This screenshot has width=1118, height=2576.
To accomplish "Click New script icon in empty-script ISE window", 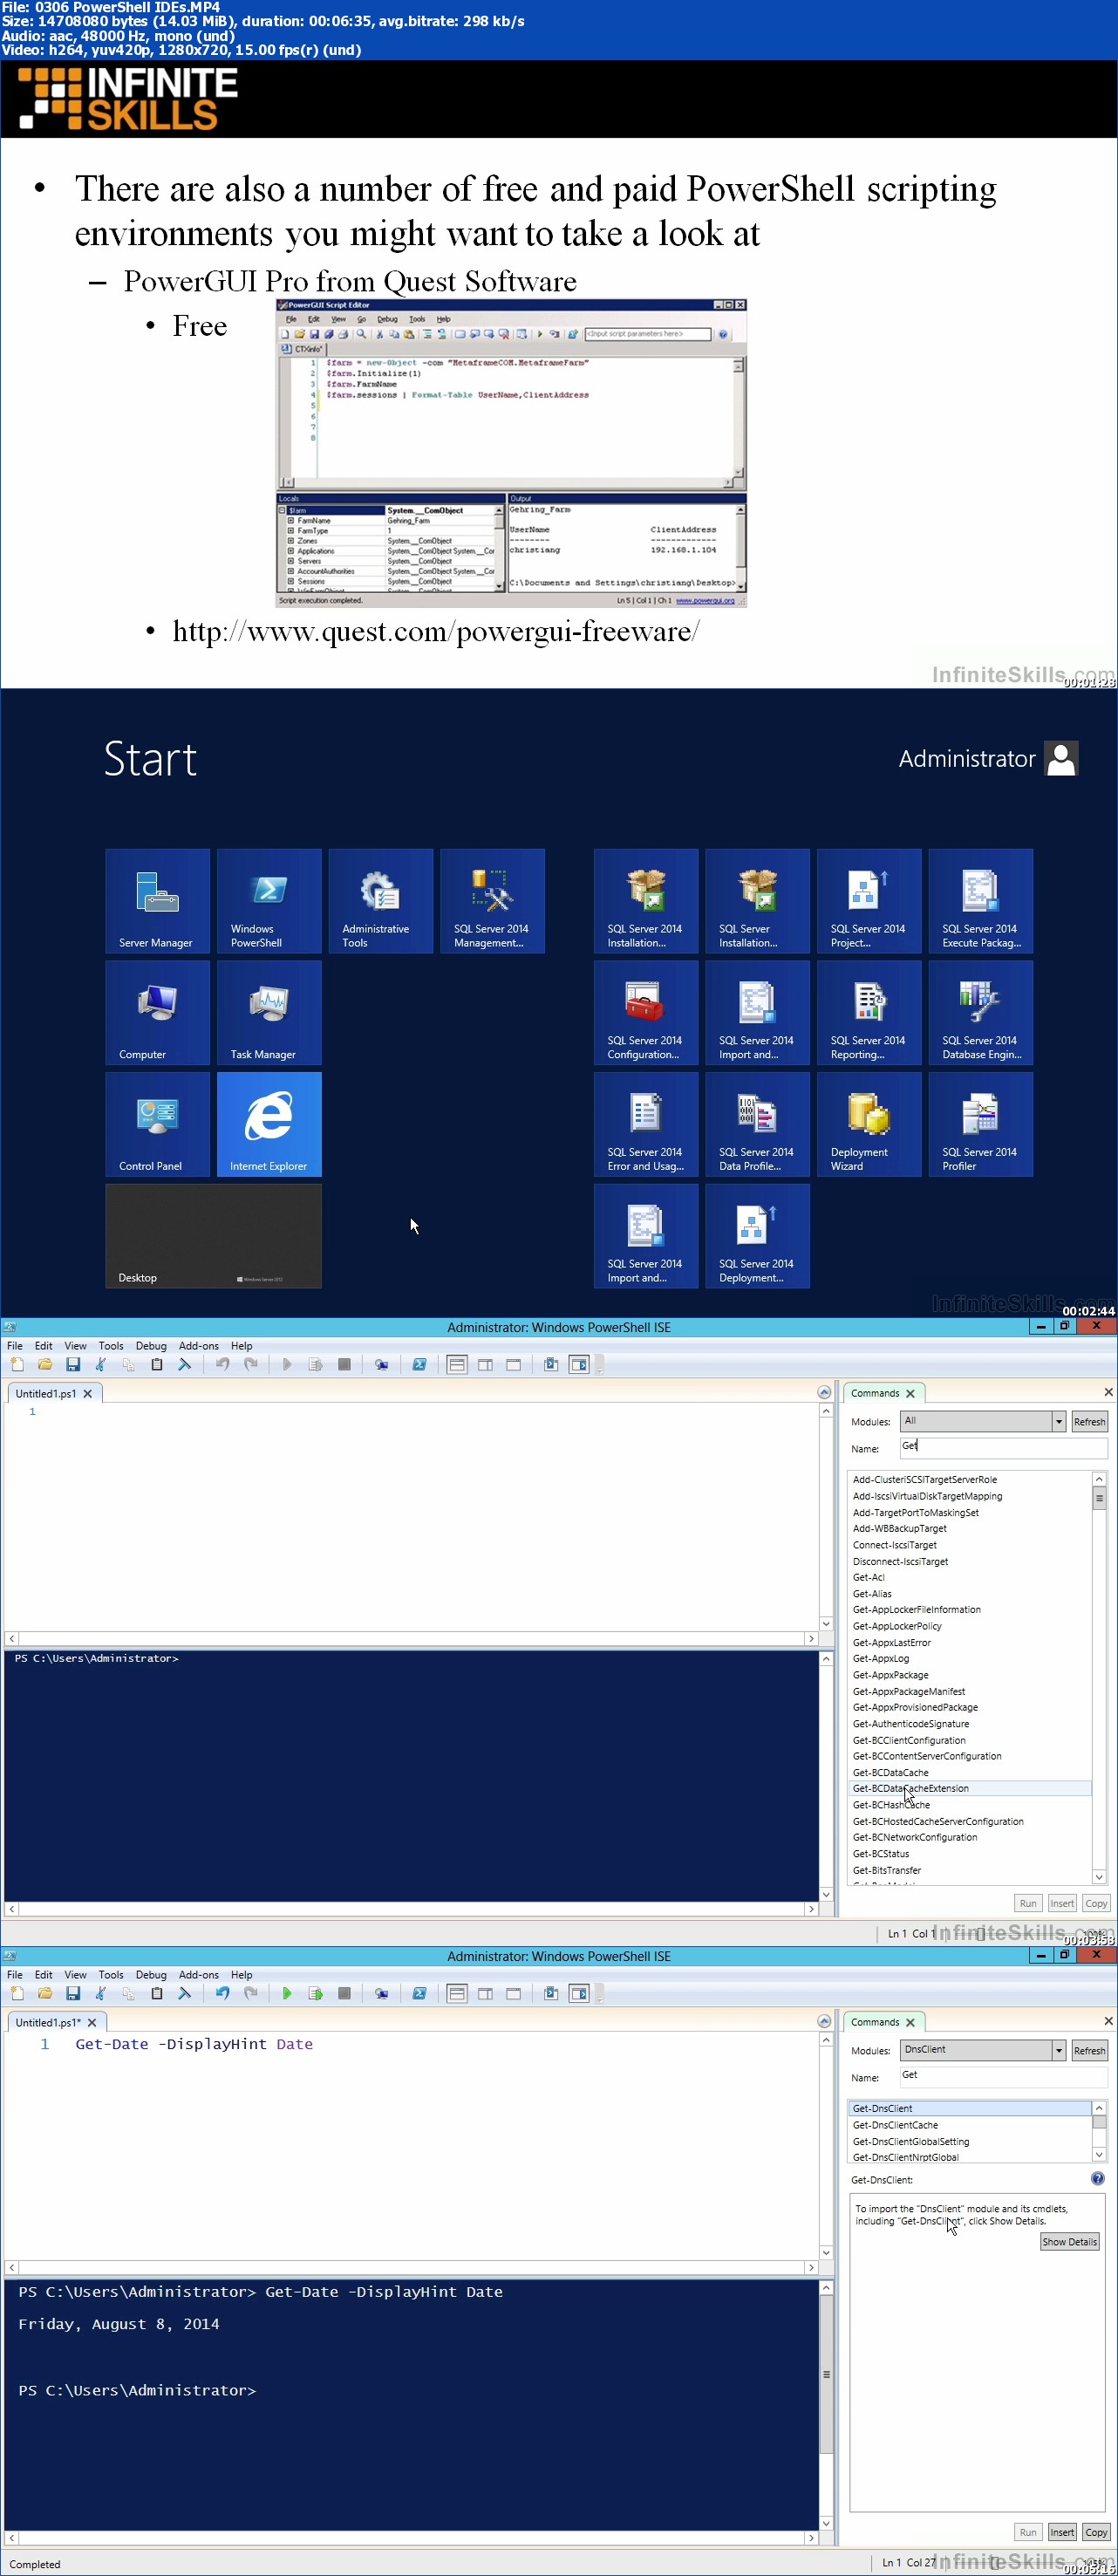I will 17,1364.
